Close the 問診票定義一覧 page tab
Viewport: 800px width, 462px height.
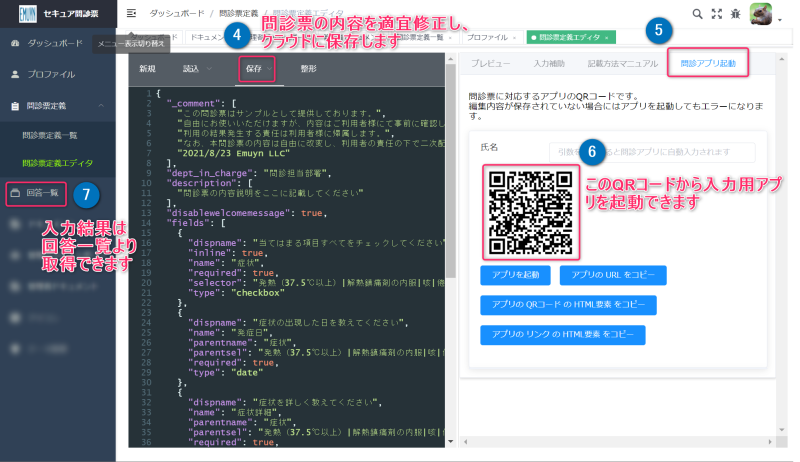[450, 38]
